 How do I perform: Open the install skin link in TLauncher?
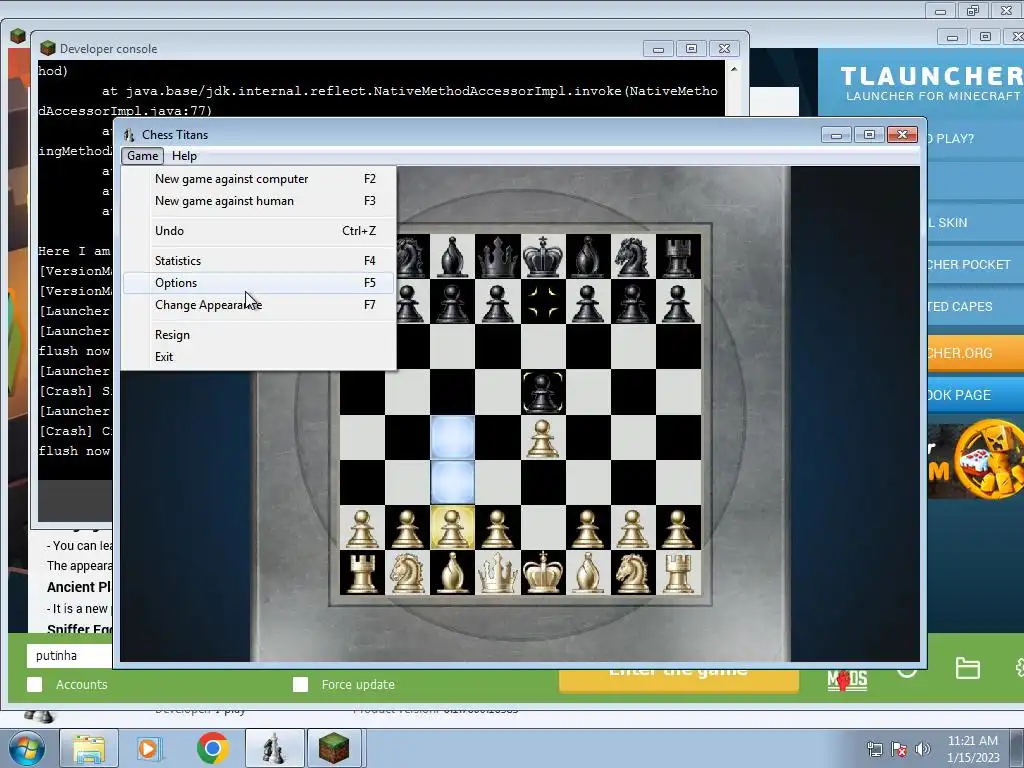[975, 223]
